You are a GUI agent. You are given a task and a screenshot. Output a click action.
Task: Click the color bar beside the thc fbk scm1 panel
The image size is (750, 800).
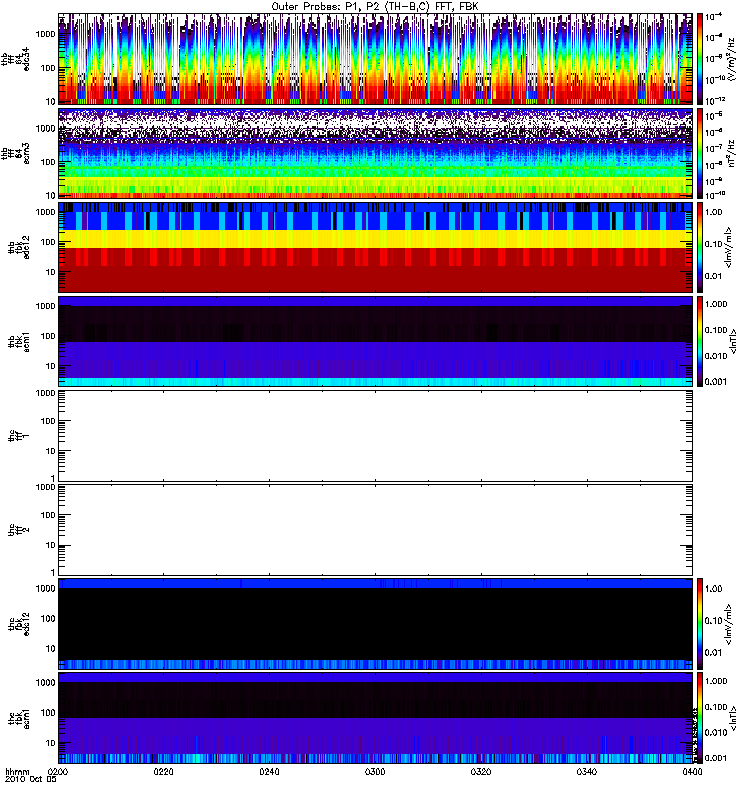tap(700, 718)
